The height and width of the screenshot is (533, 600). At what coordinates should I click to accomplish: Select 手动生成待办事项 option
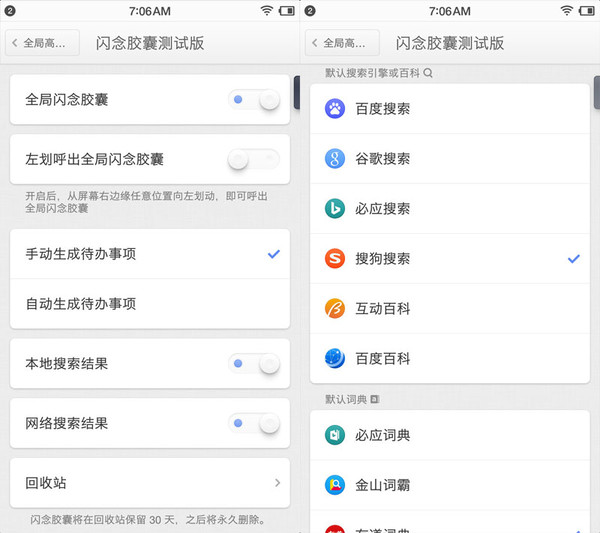[150, 254]
